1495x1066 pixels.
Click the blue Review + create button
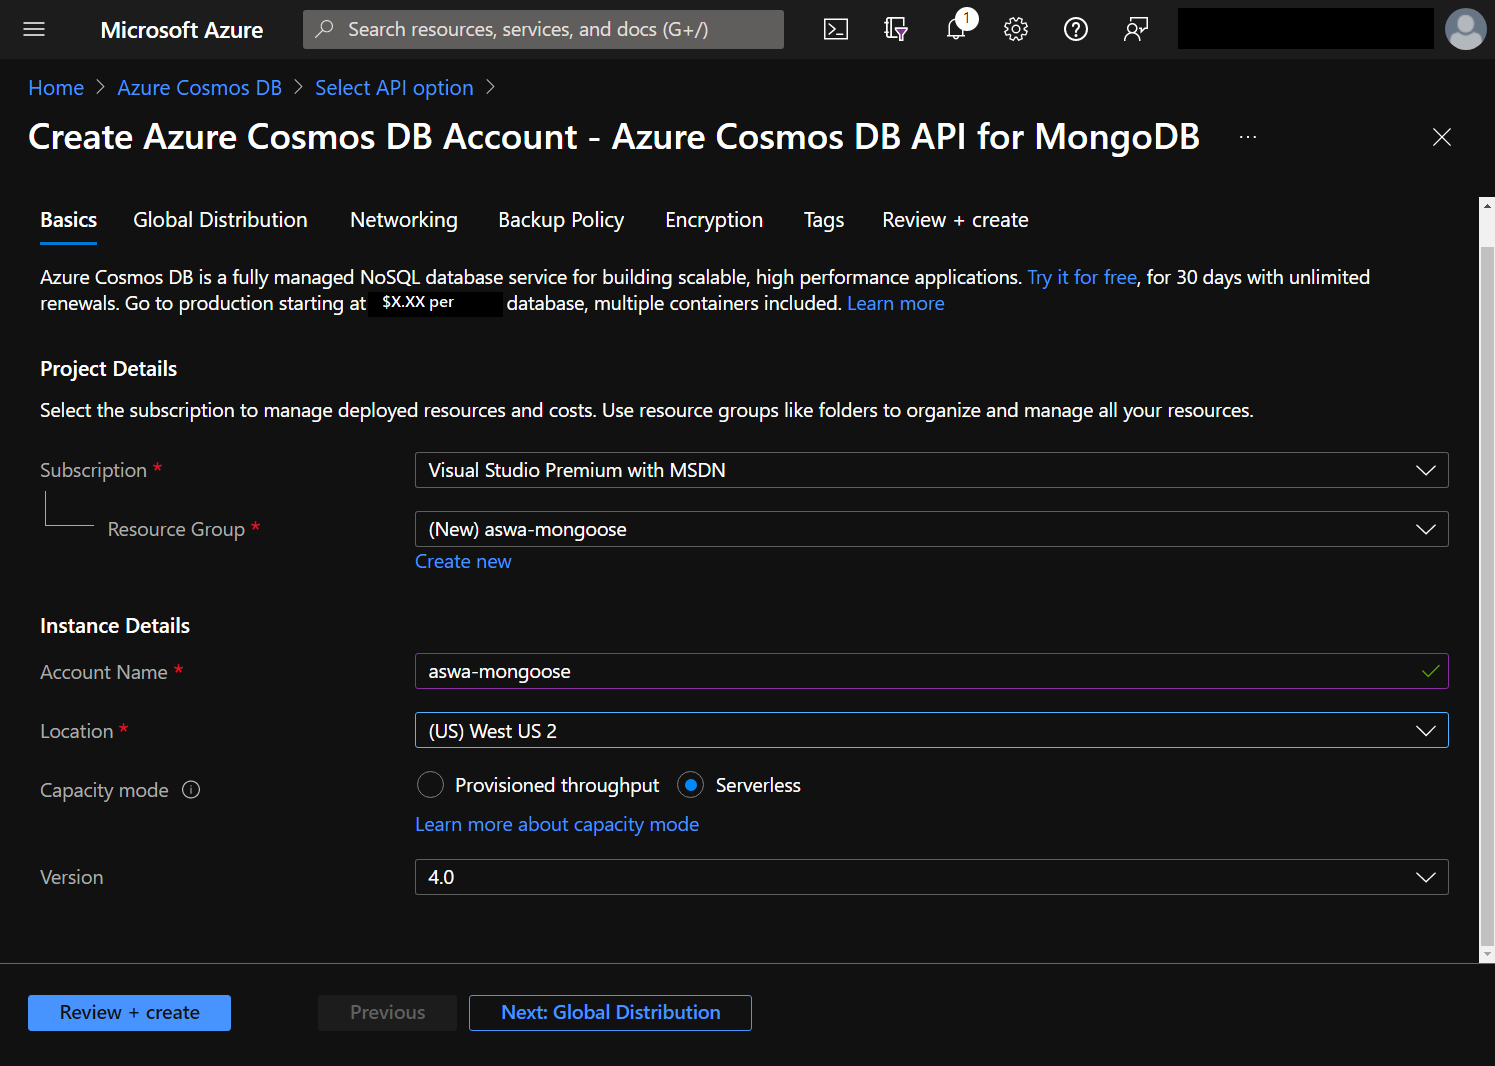[x=129, y=1013]
